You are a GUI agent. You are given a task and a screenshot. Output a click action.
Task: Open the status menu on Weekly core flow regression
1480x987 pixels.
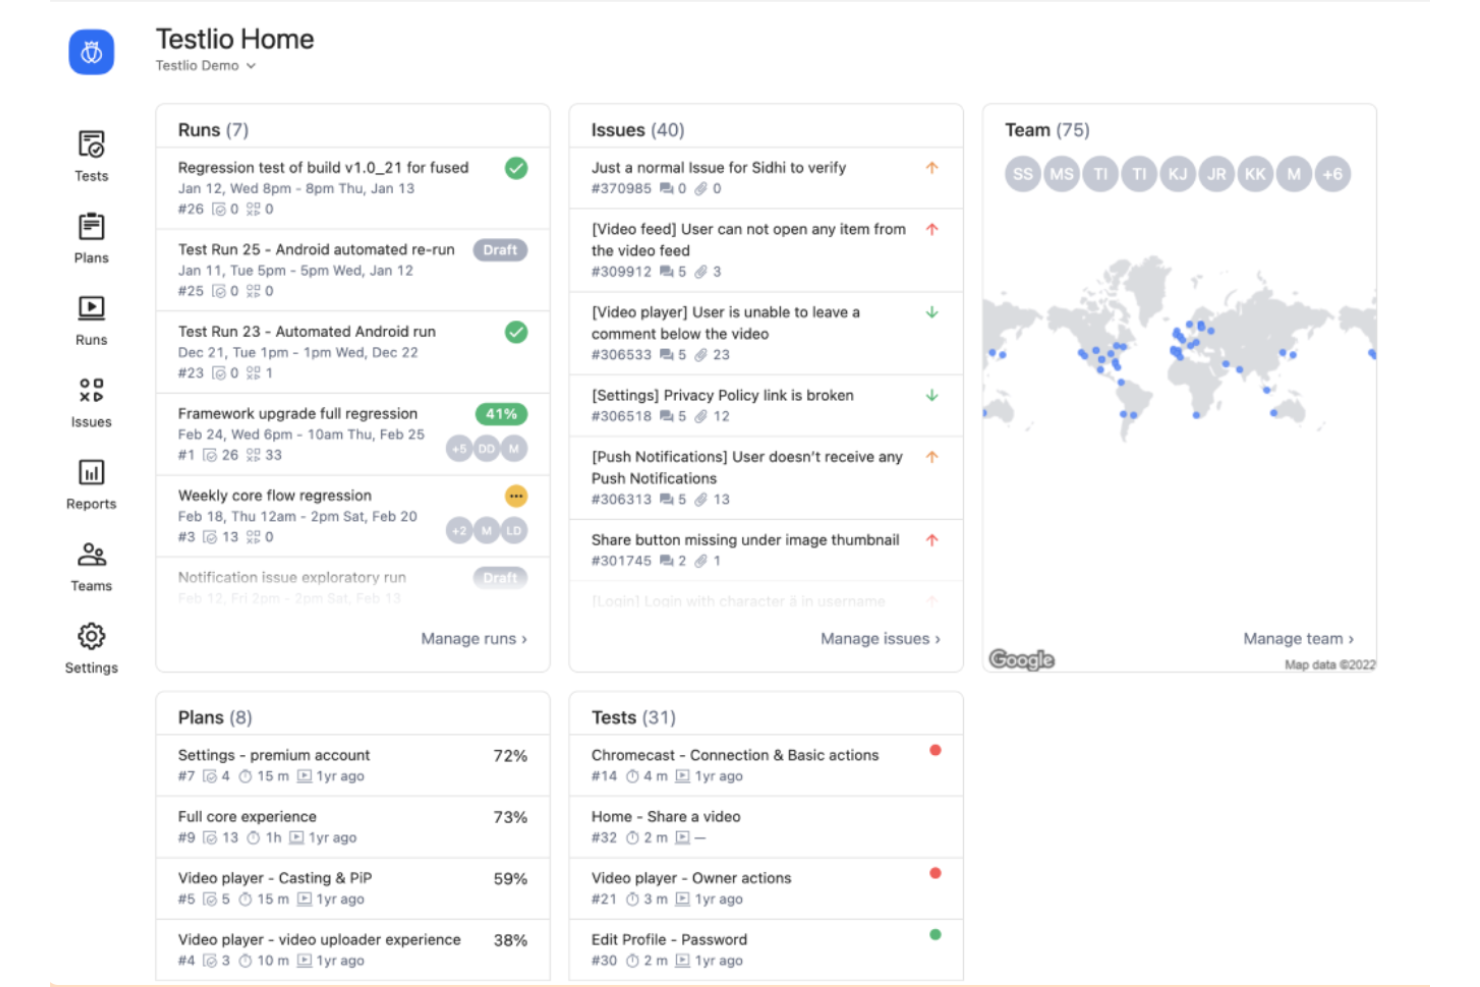[x=516, y=495]
